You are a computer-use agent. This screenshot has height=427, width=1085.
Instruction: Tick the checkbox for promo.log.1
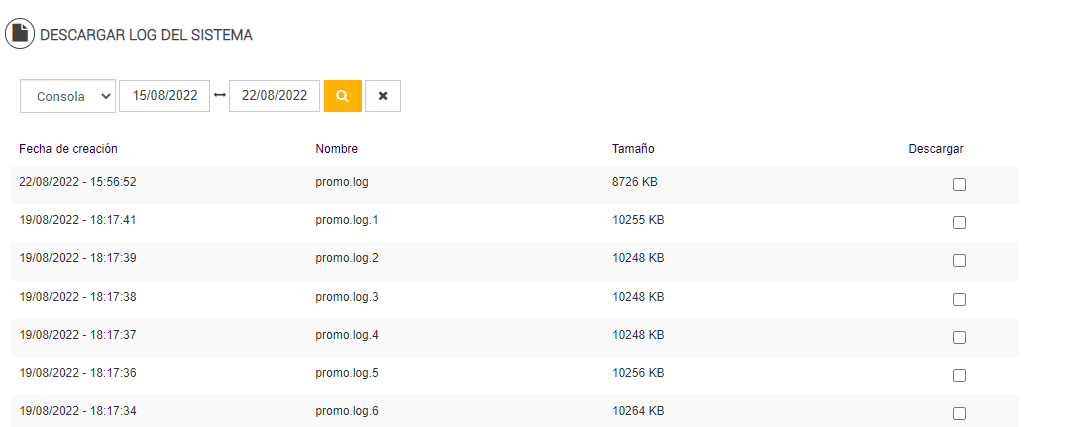click(x=959, y=222)
